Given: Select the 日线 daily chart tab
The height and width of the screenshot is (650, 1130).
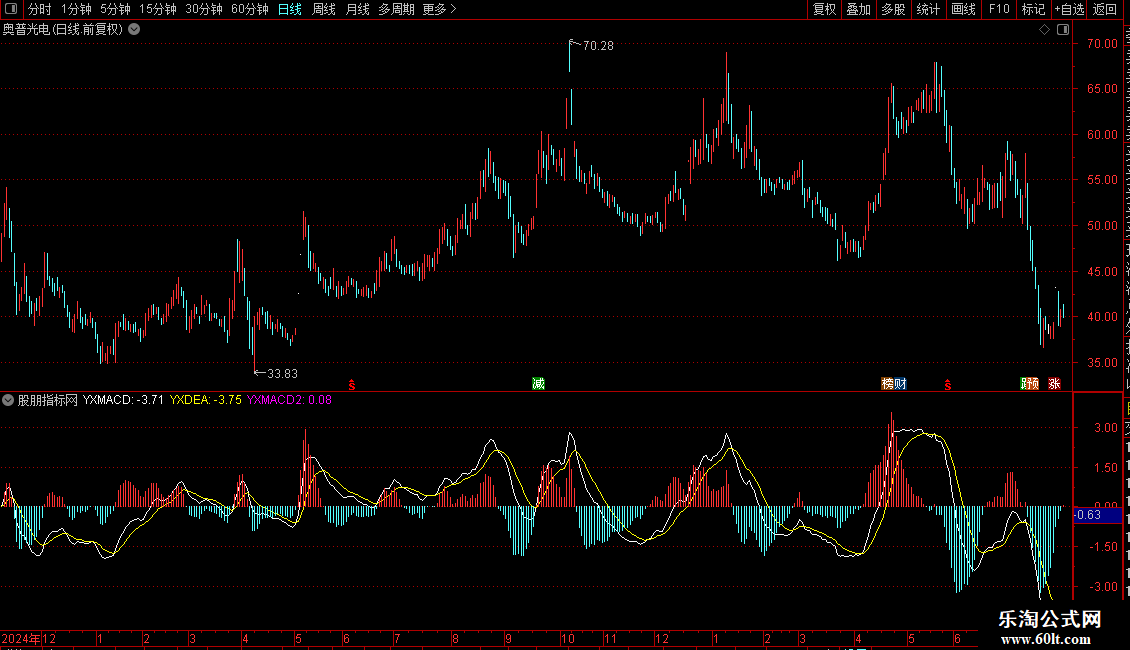Looking at the screenshot, I should tap(290, 9).
